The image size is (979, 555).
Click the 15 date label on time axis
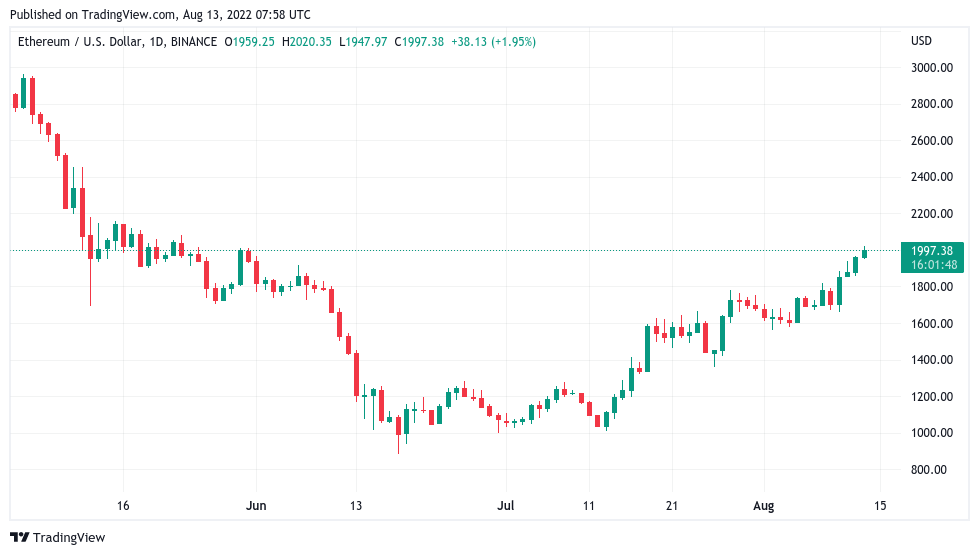pos(879,506)
